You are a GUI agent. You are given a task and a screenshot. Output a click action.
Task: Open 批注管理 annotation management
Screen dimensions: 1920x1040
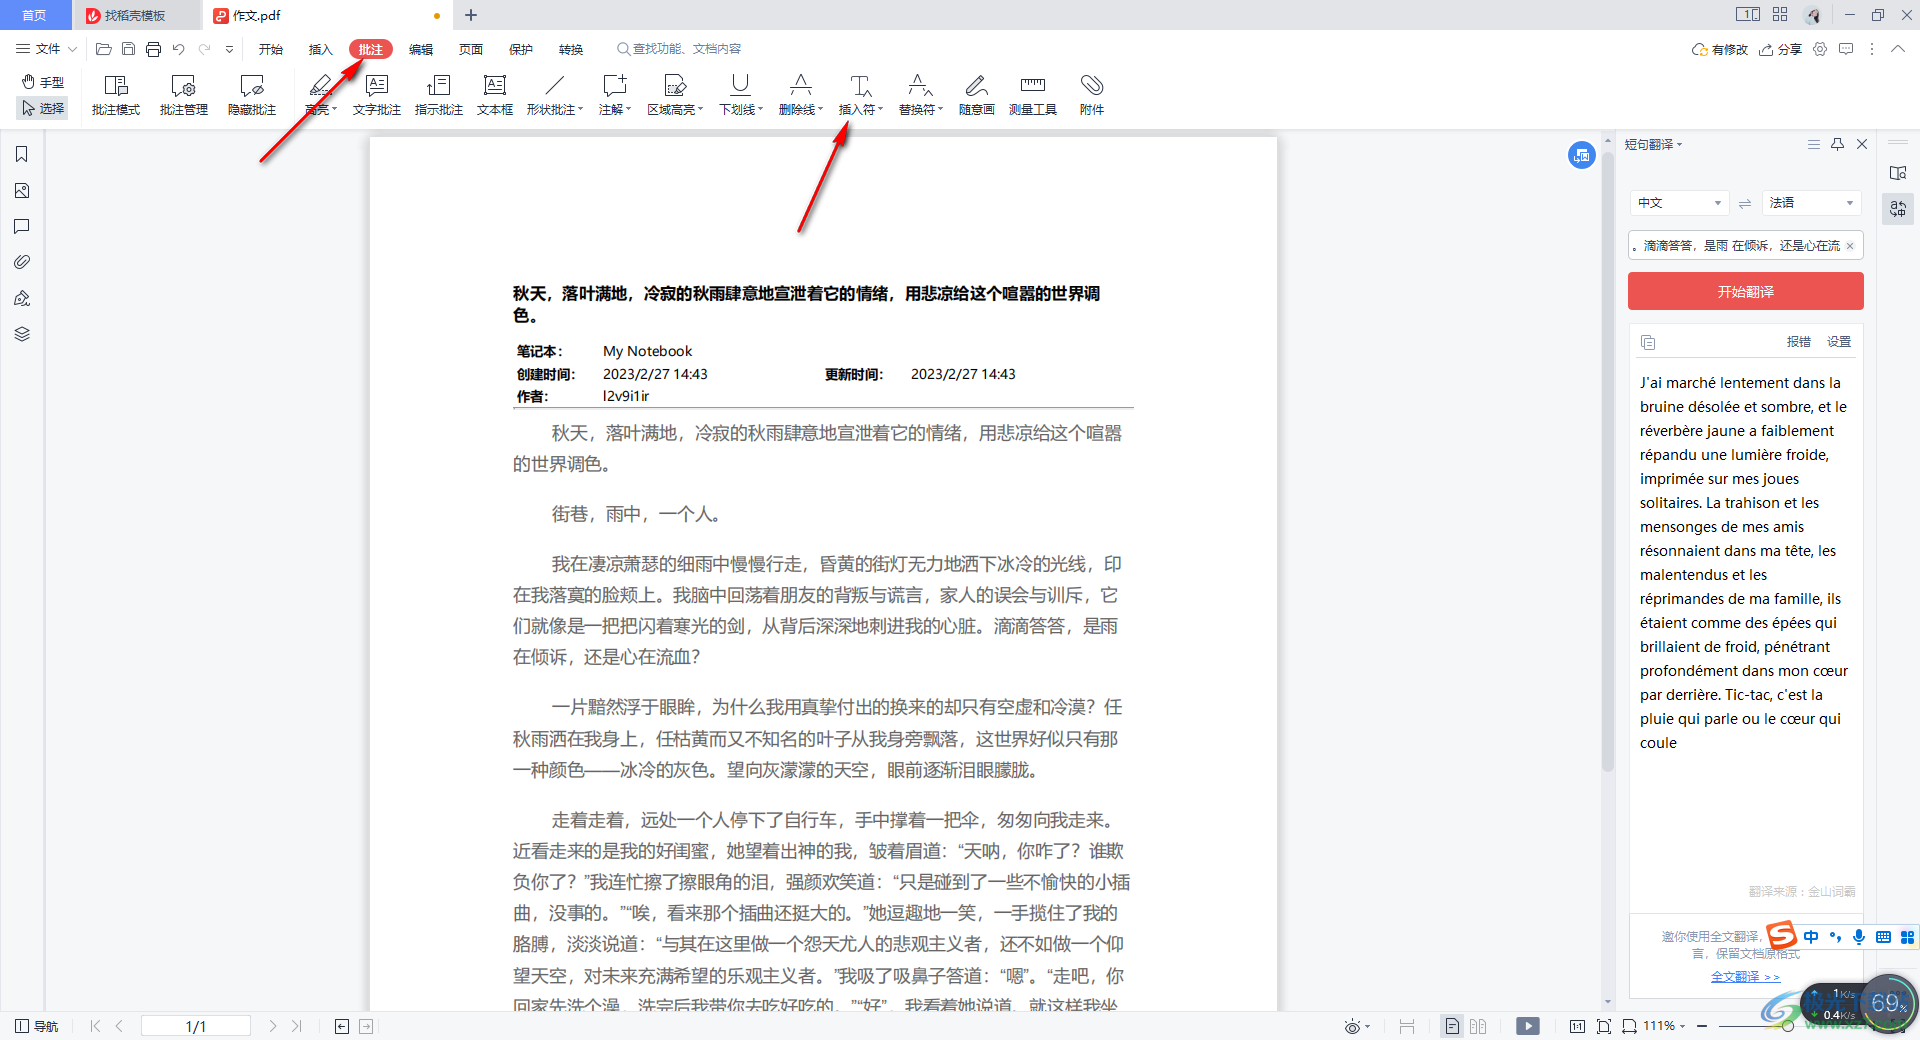point(184,95)
